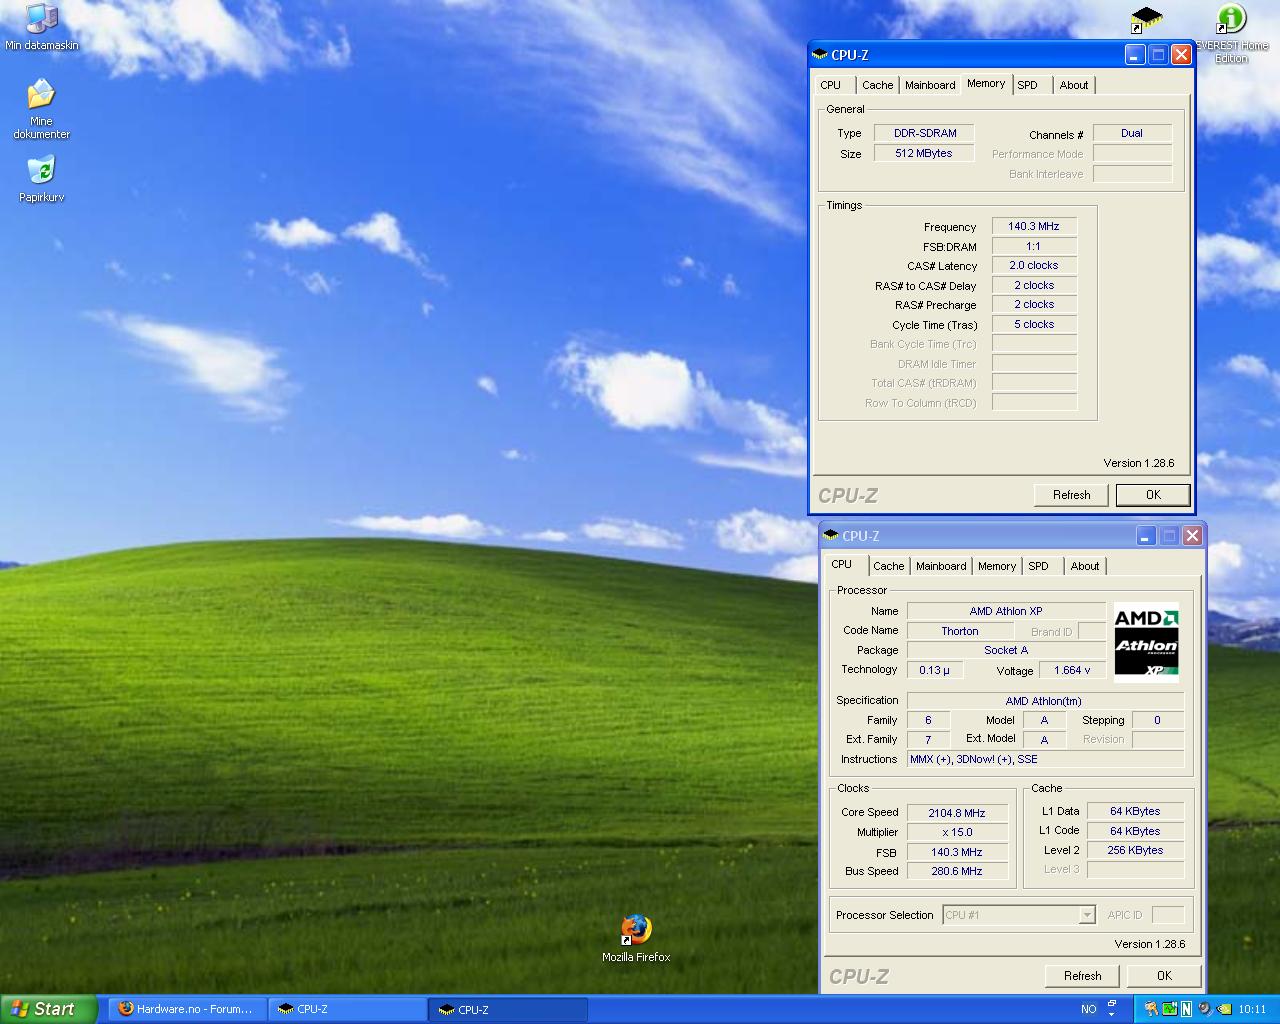Open the Mozilla Firefox desktop shortcut
1280x1024 pixels.
coord(636,938)
